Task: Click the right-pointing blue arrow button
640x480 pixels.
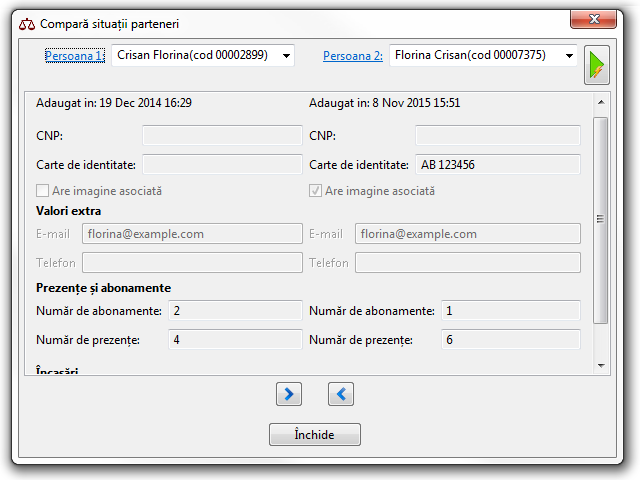Action: click(288, 395)
